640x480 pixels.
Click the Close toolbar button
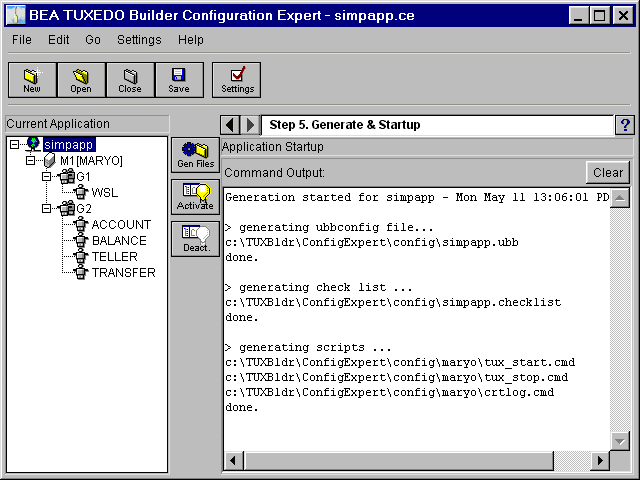[x=130, y=80]
